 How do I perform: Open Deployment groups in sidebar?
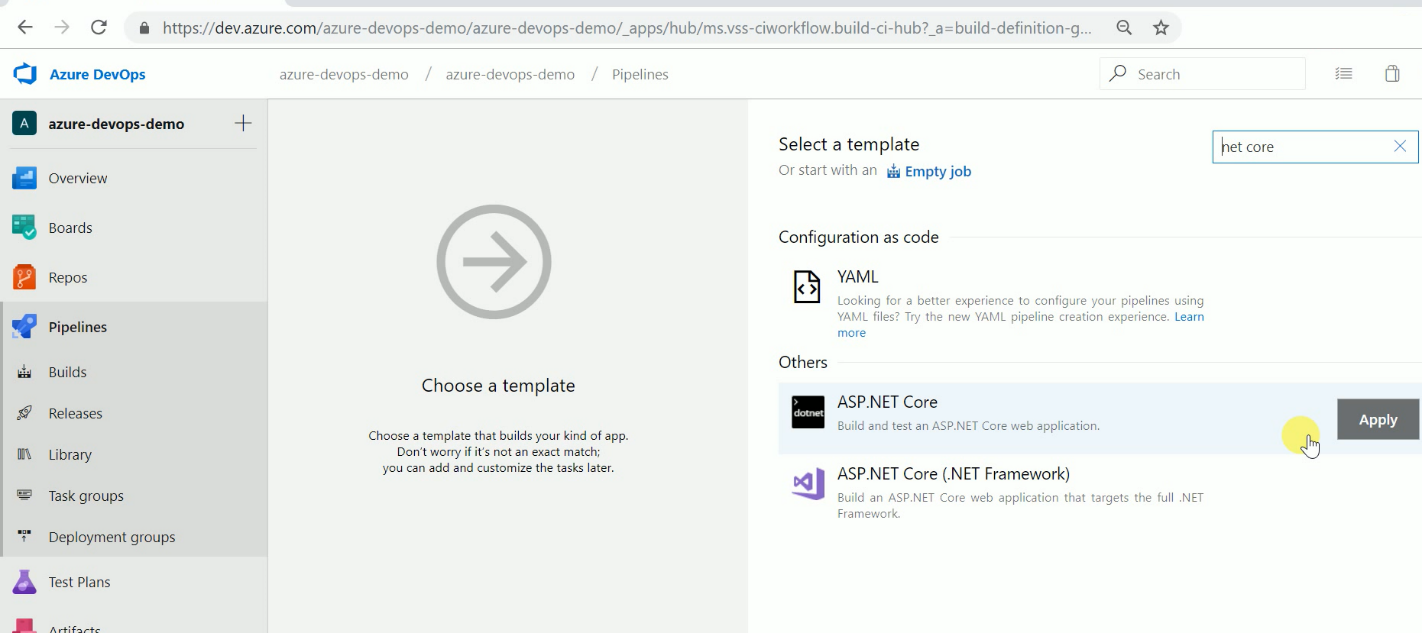click(111, 537)
